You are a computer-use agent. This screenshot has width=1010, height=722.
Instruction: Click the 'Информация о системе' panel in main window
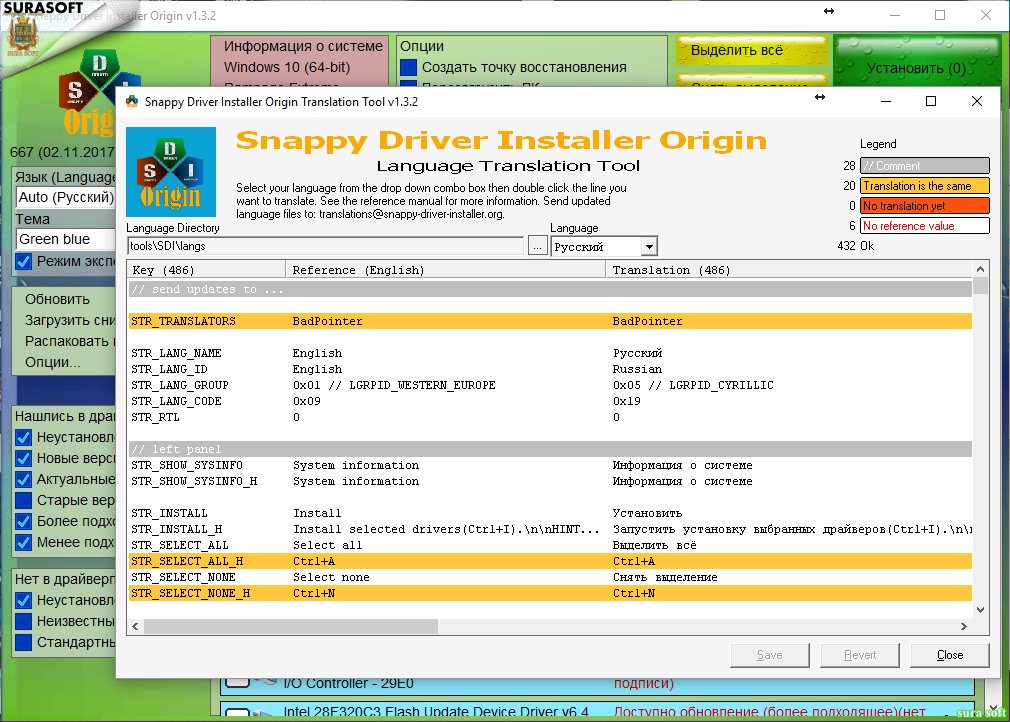[300, 61]
